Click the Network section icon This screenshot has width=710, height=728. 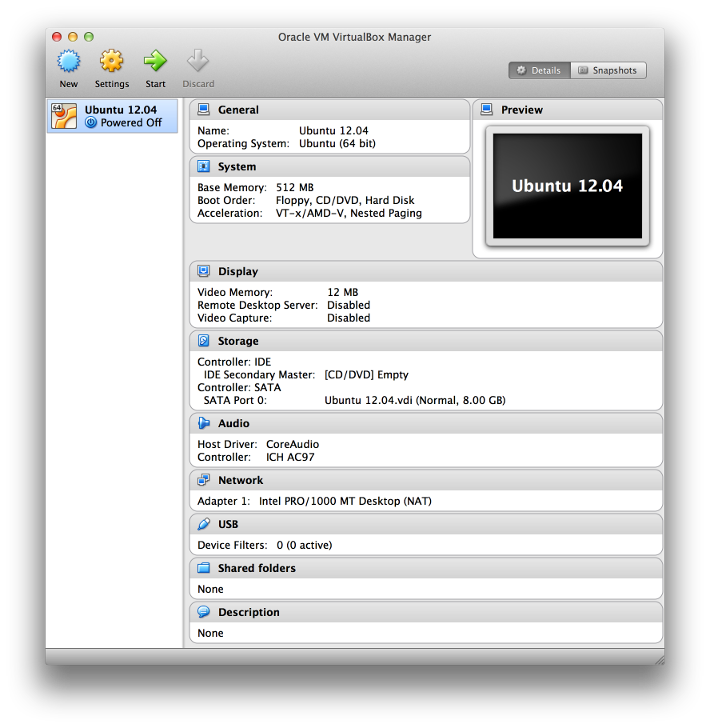[x=203, y=480]
